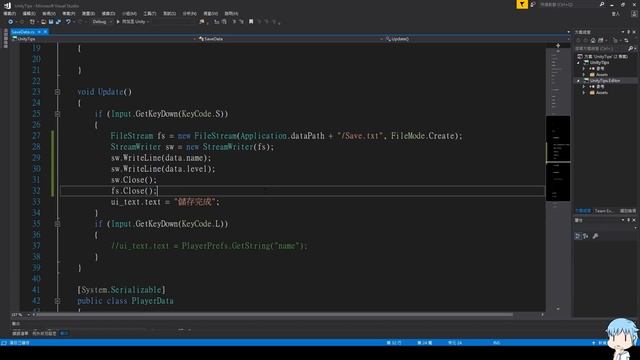Open the editor zoom percentage dropdown
The width and height of the screenshot is (640, 360).
tap(20, 315)
